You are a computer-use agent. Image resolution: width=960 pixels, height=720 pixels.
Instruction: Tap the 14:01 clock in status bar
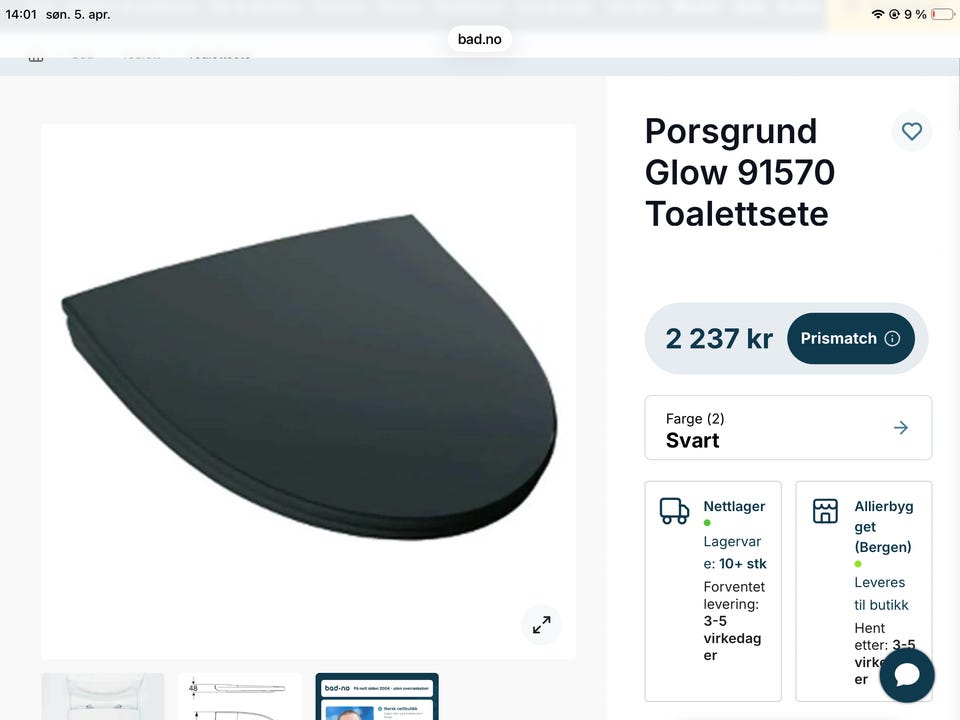tap(21, 14)
